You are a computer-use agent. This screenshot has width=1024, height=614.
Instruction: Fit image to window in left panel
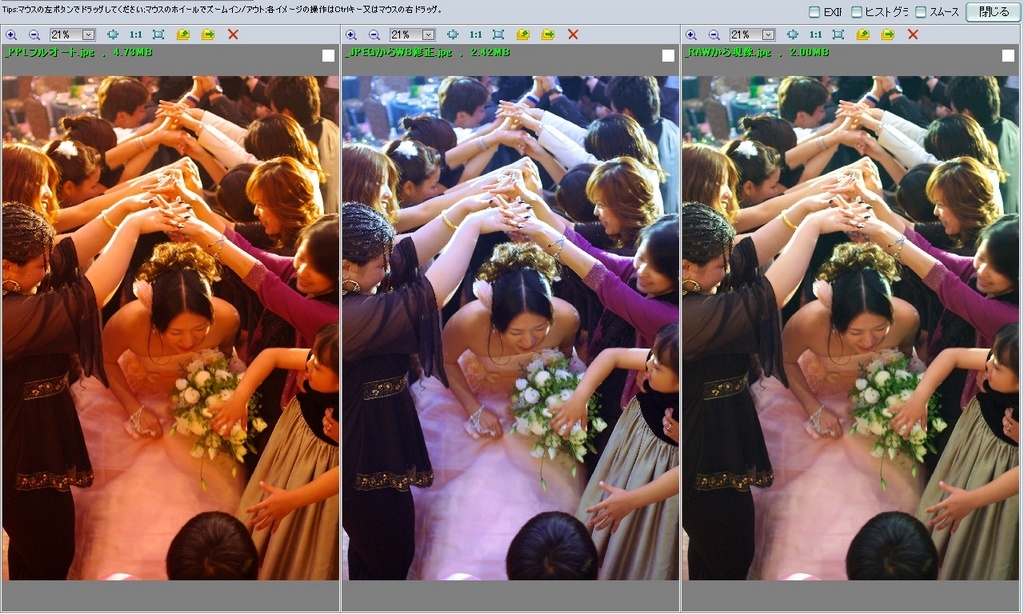(158, 35)
